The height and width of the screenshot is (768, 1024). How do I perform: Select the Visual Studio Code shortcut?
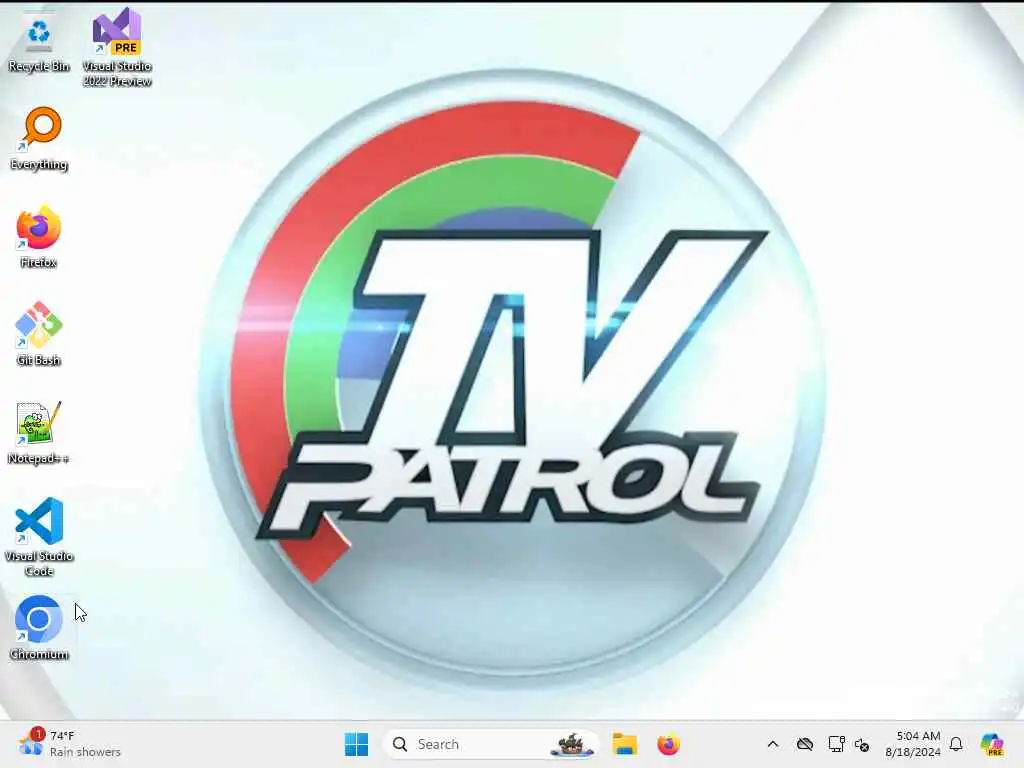[x=39, y=537]
